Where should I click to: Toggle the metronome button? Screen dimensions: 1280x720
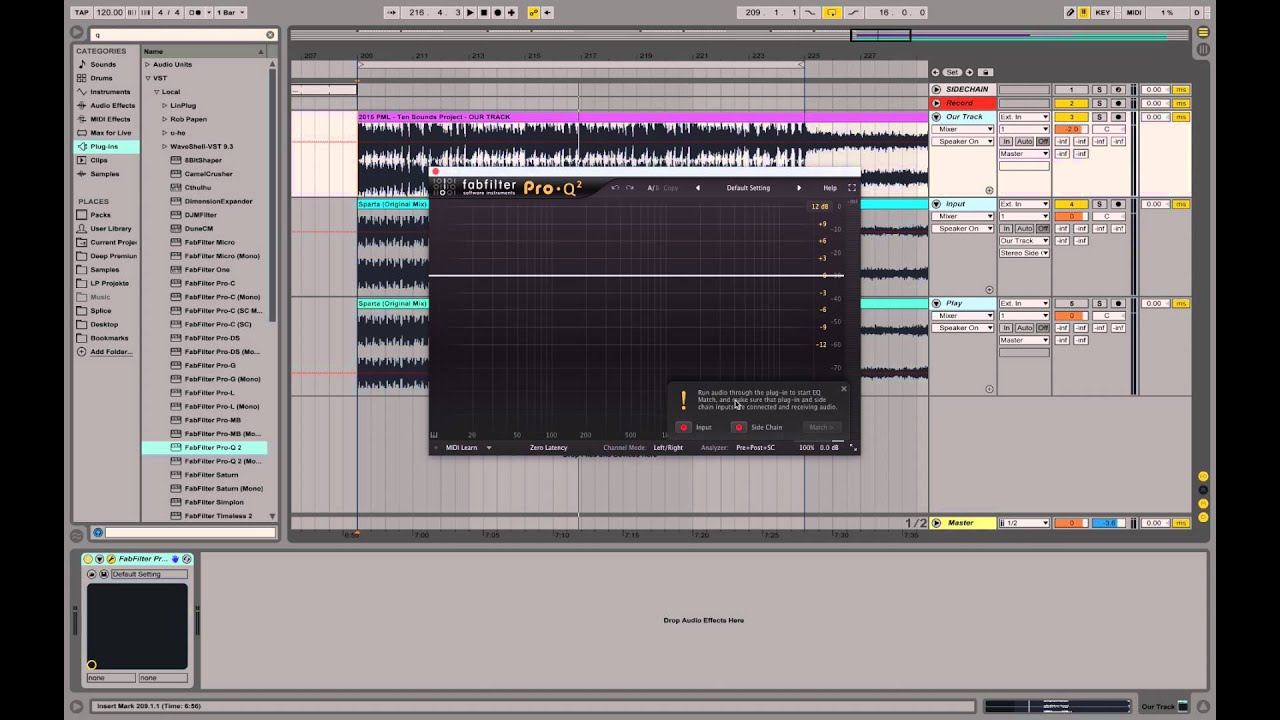coord(196,12)
